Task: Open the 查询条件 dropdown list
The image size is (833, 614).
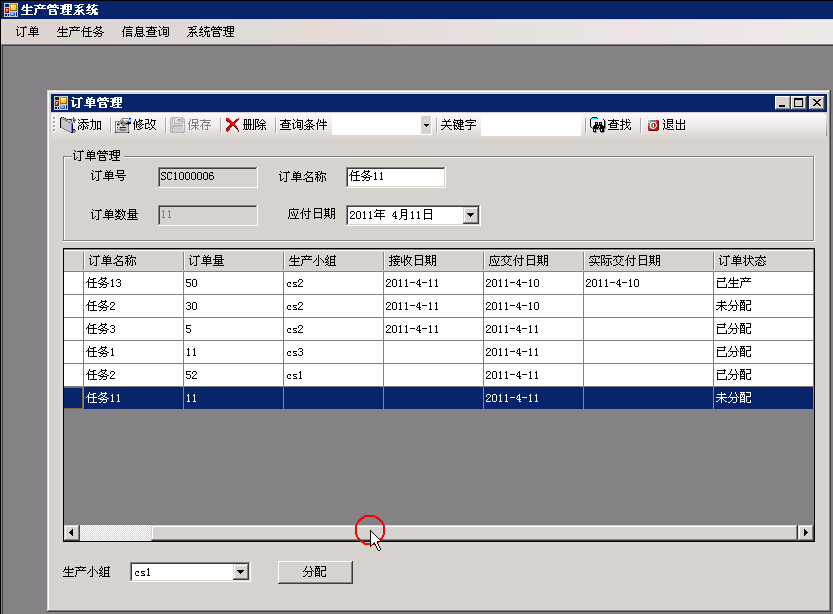Action: (x=426, y=125)
